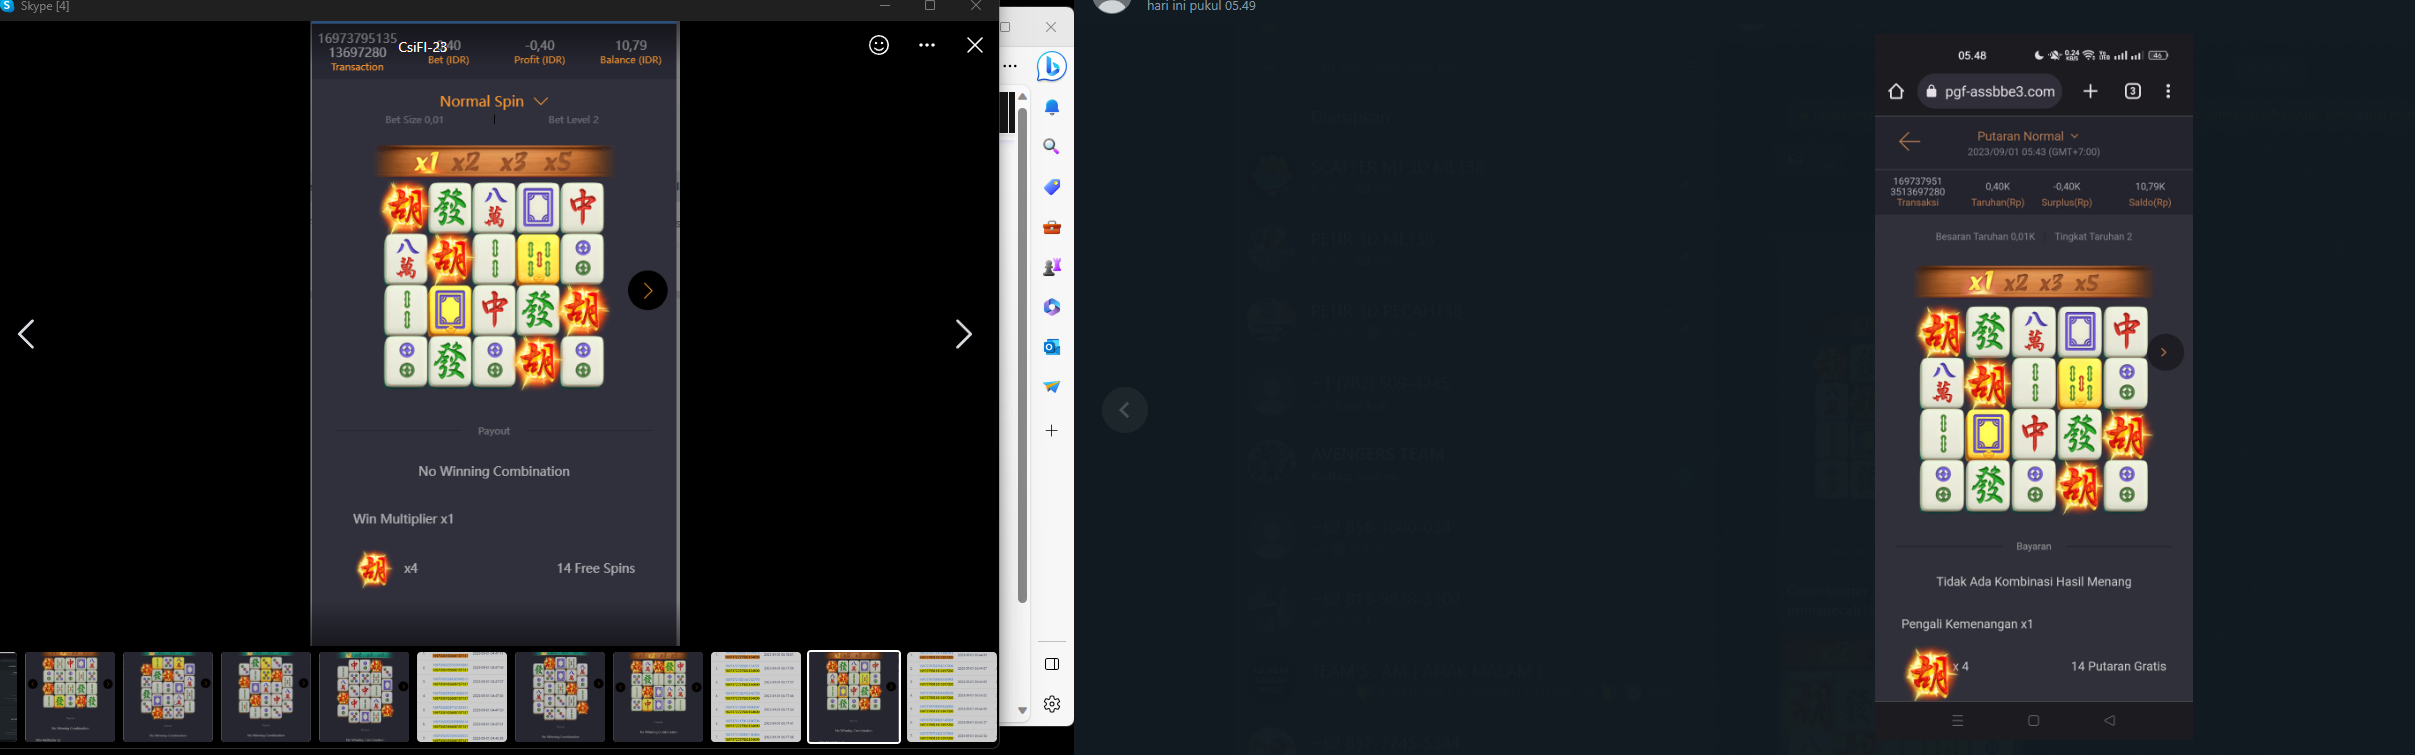Open the Games chess icon in Edge sidebar

pos(1052,267)
